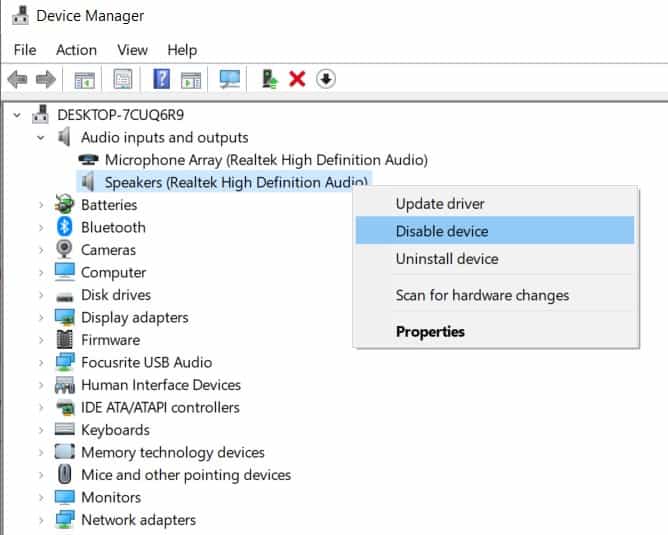Click the Back arrow toolbar icon
Viewport: 668px width, 535px height.
click(17, 79)
